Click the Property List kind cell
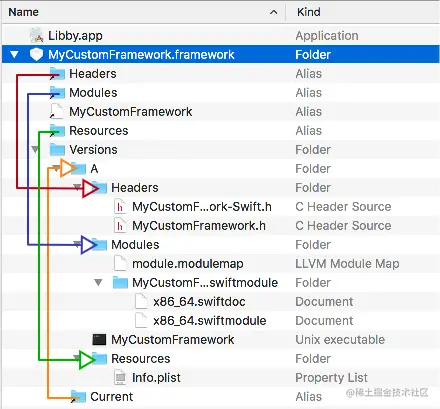The height and width of the screenshot is (409, 440). pyautogui.click(x=331, y=377)
